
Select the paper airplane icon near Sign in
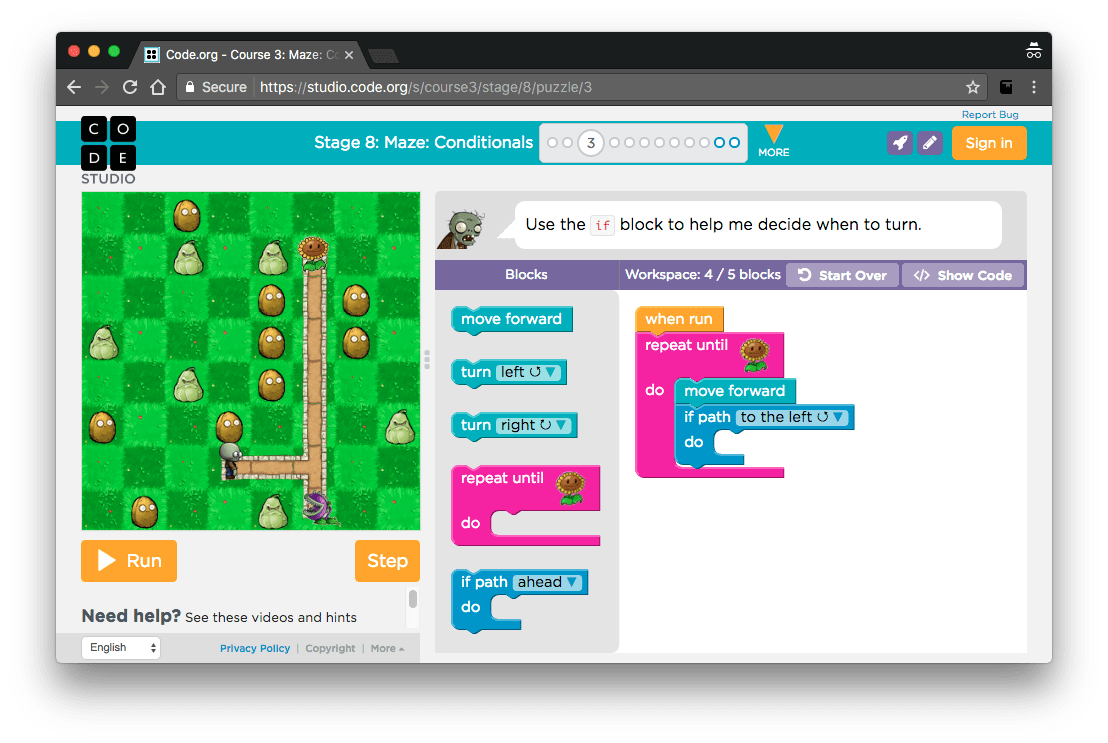899,143
